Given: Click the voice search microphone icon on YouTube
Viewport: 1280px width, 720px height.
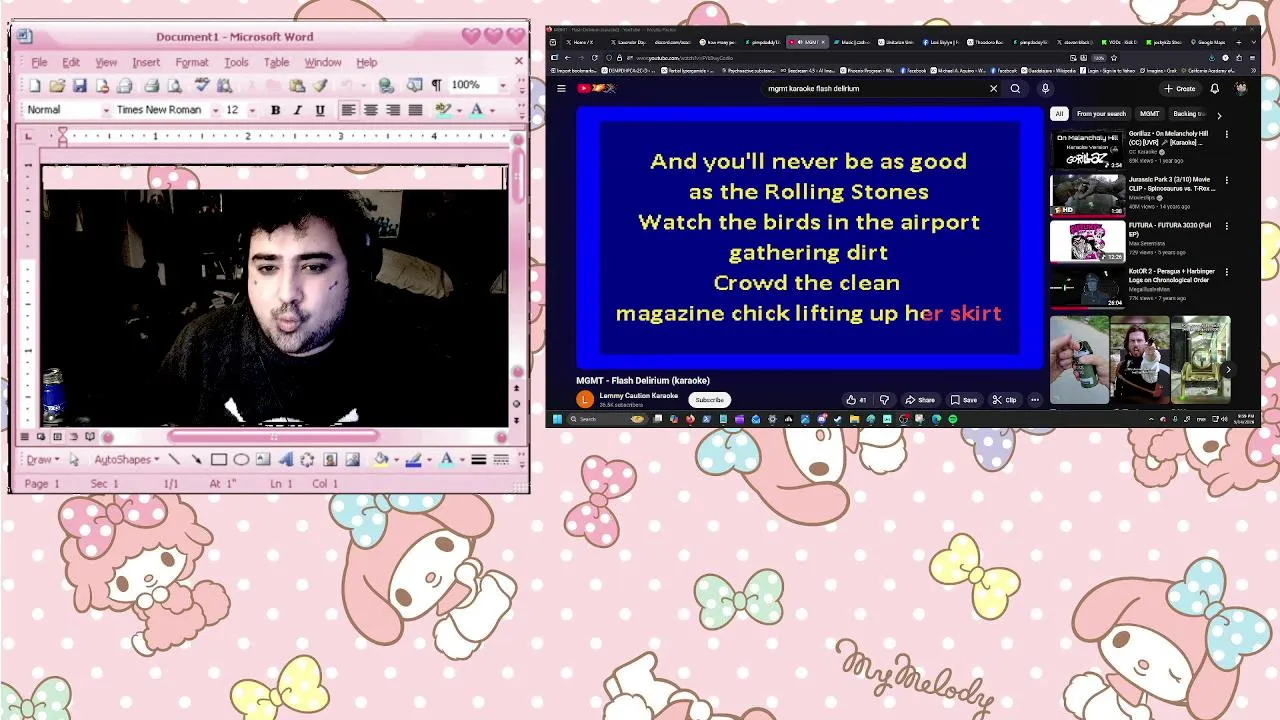Looking at the screenshot, I should click(1045, 89).
